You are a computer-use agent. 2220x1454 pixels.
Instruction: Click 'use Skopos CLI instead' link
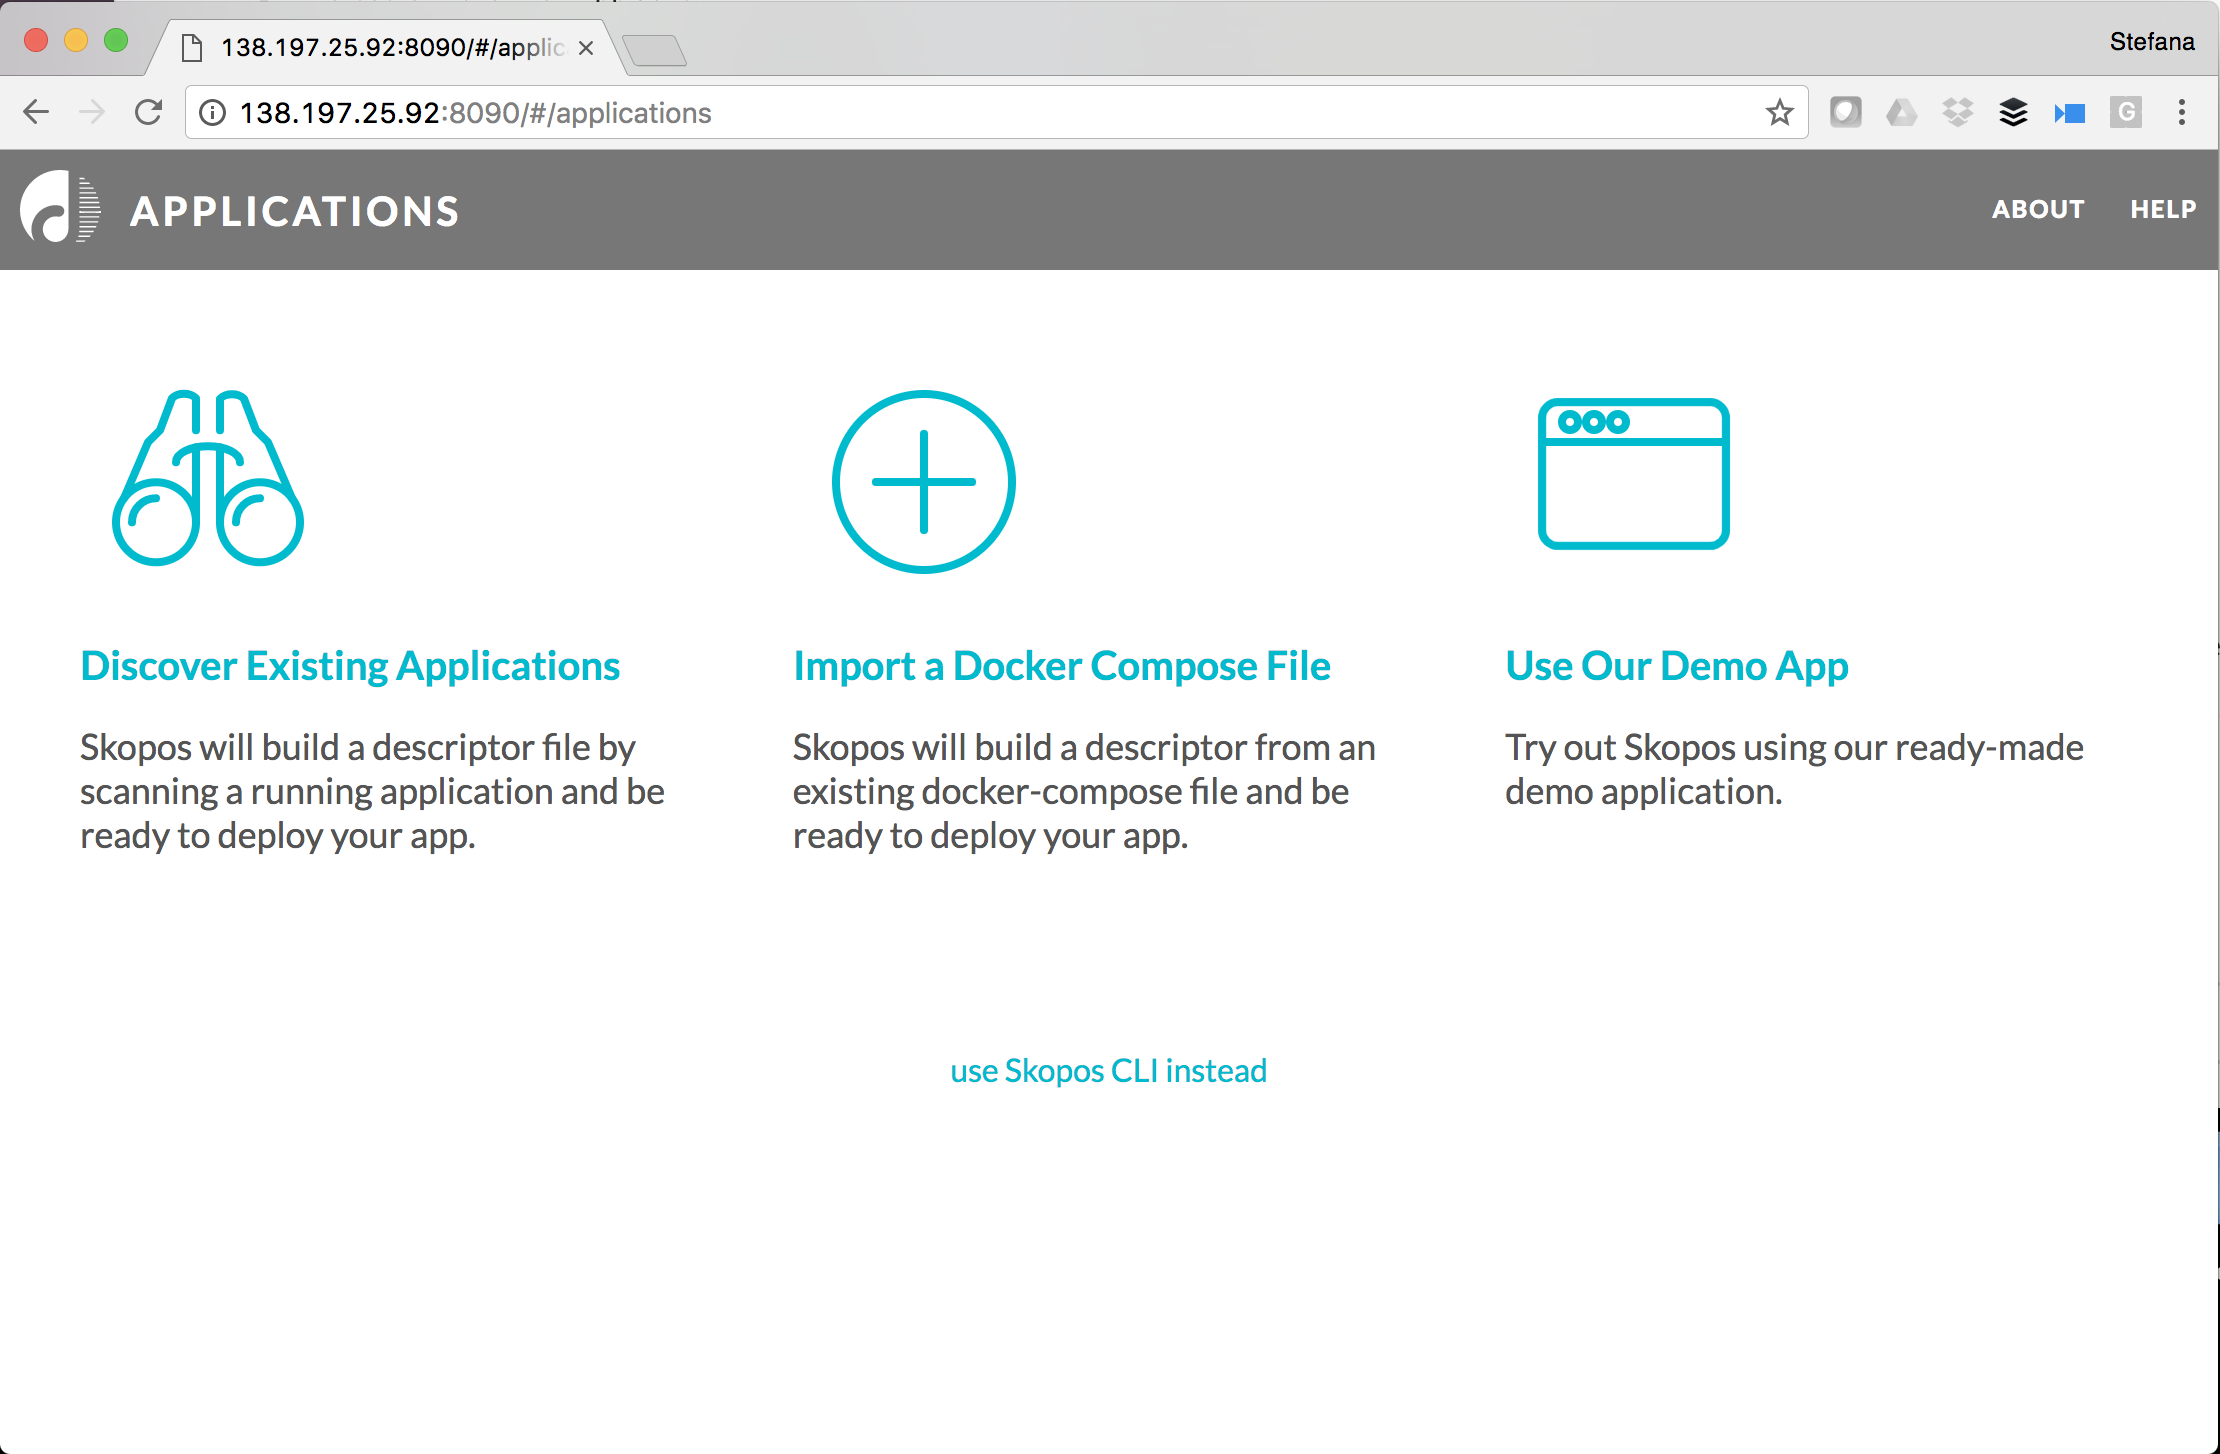(x=1108, y=1071)
